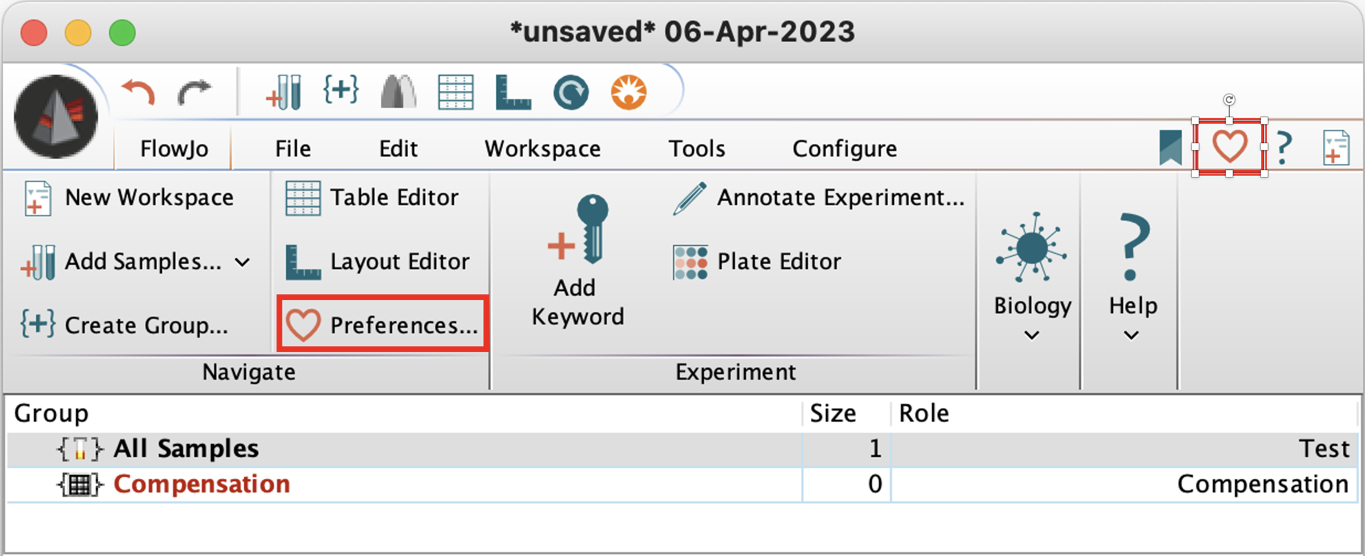
Task: Create a New Workspace
Action: (127, 198)
